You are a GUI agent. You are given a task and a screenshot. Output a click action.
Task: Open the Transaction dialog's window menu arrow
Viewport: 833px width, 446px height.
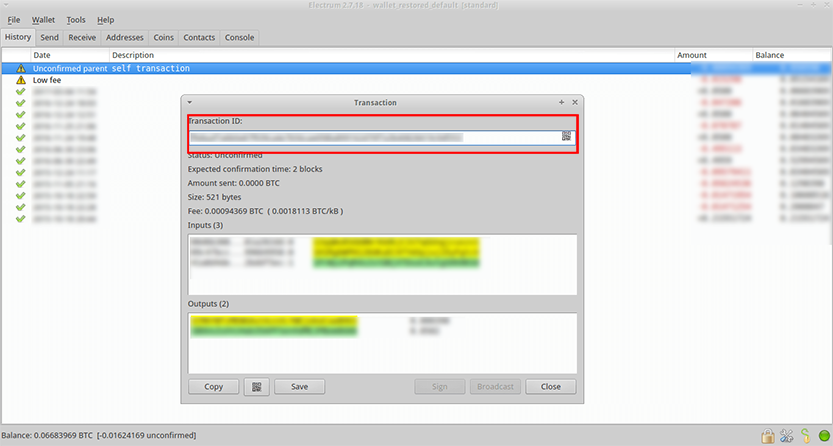coord(190,102)
